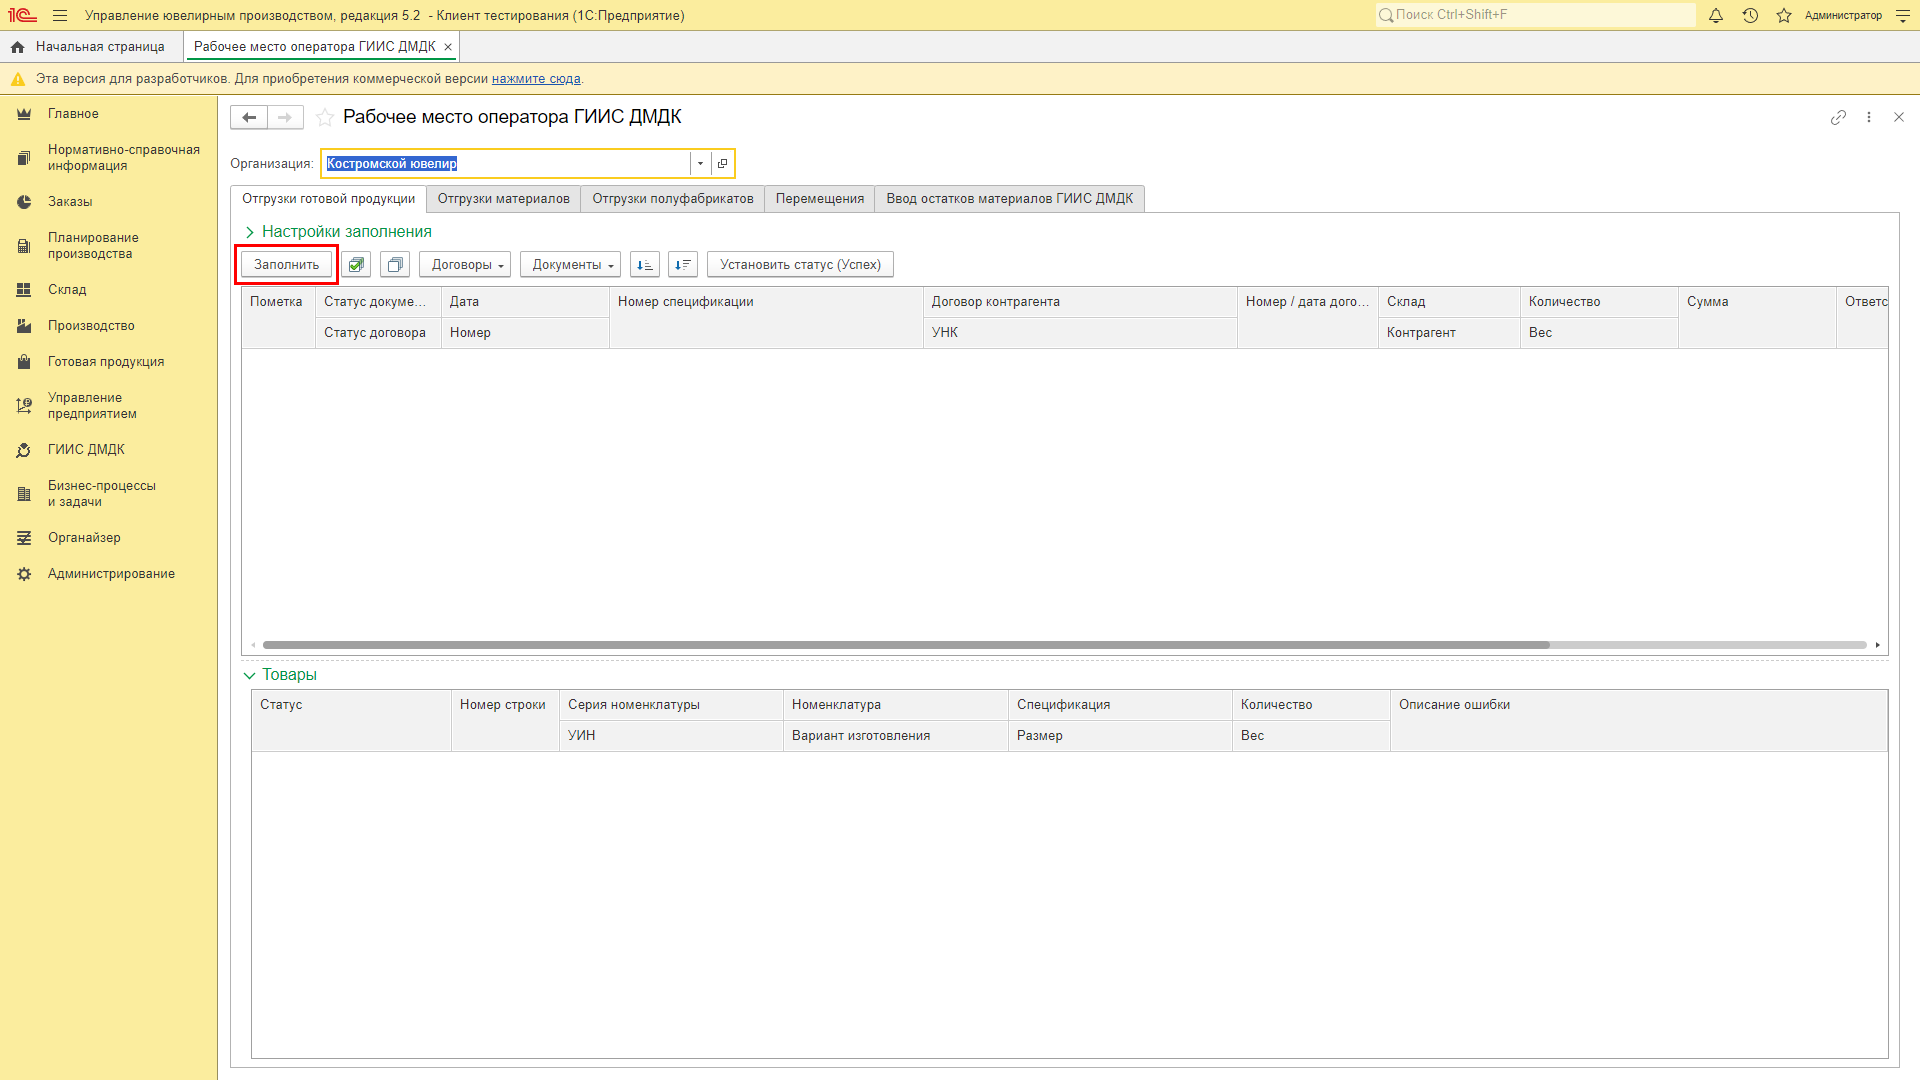
Task: Copy link to form icon
Action: pyautogui.click(x=1838, y=118)
